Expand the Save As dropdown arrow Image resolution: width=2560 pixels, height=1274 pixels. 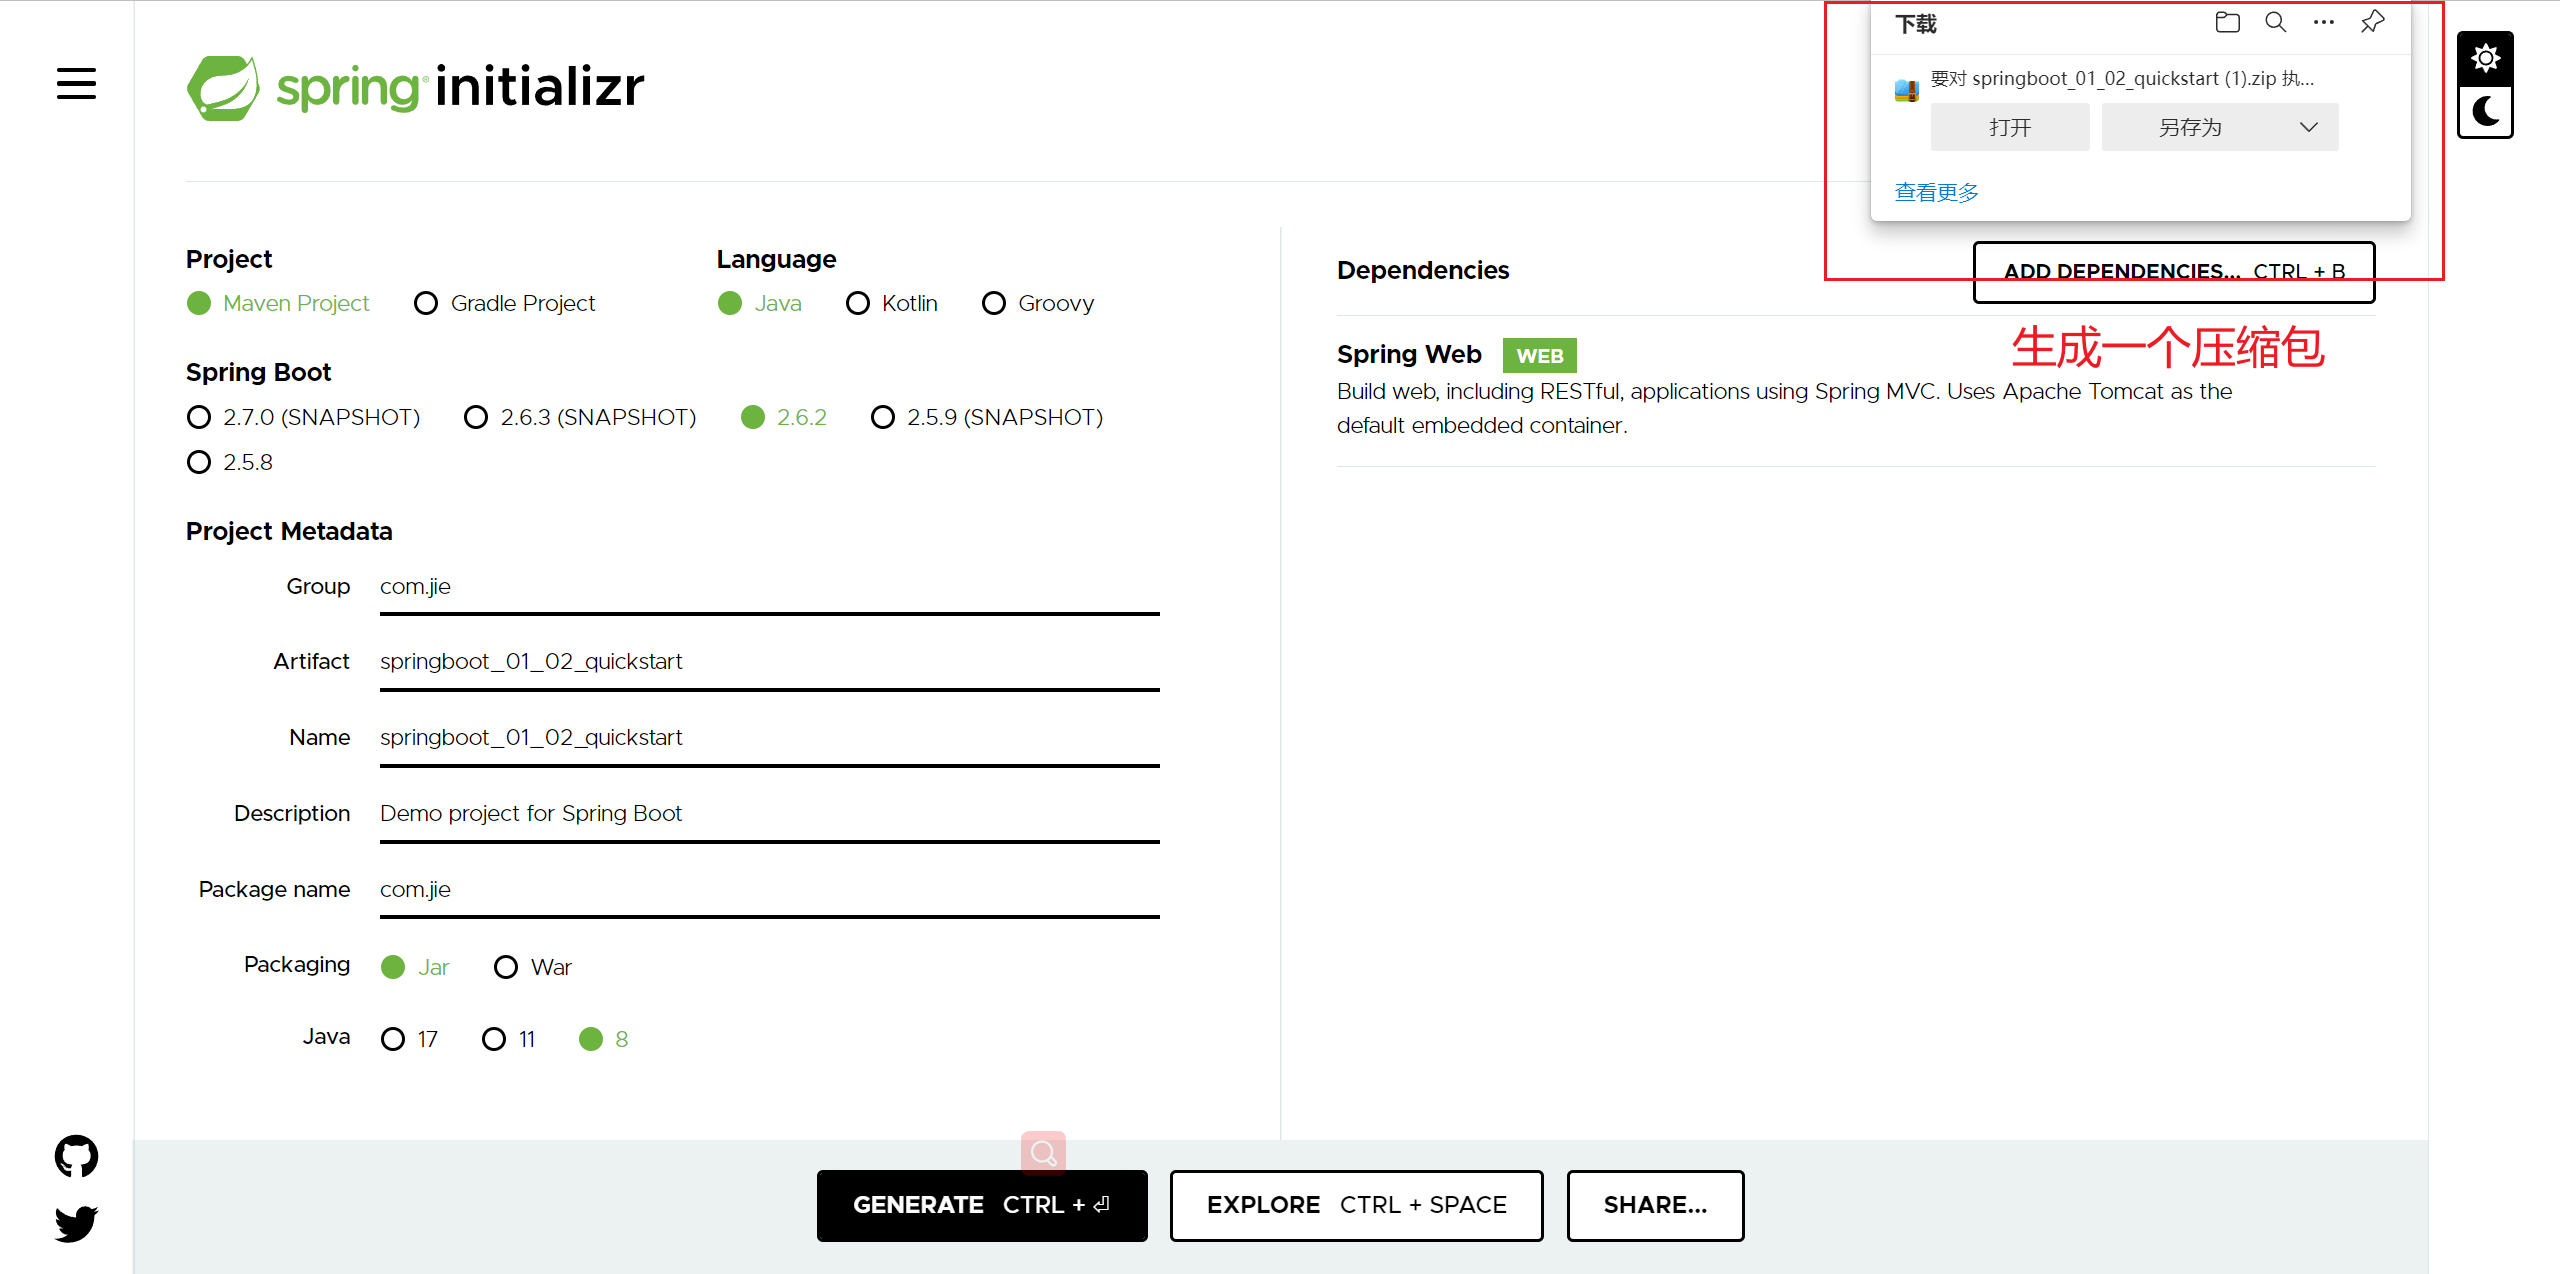click(2308, 127)
